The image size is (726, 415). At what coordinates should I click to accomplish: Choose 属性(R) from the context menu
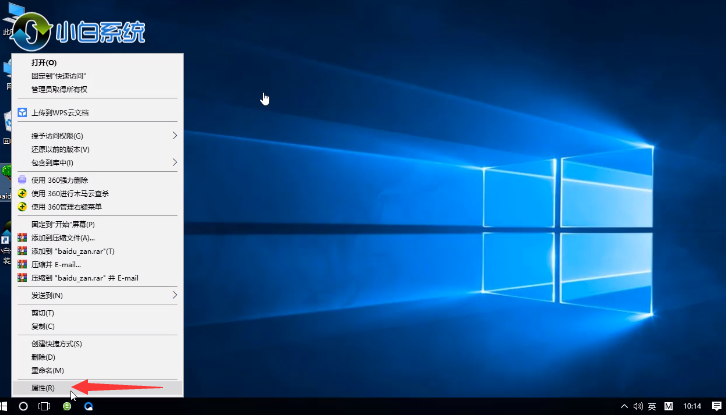(x=43, y=387)
